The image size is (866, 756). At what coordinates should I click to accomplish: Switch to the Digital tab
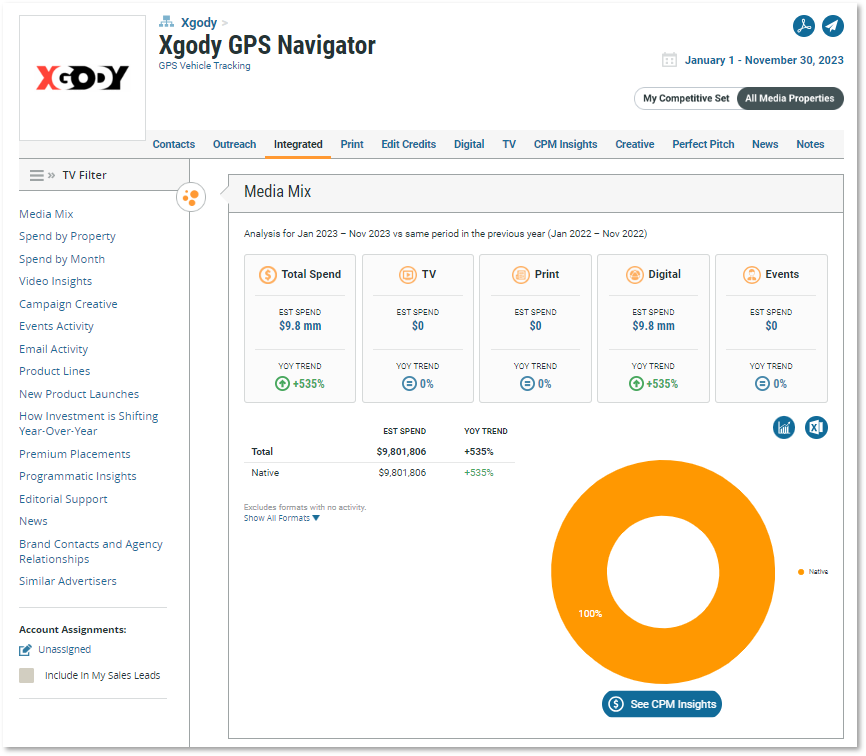pyautogui.click(x=469, y=144)
